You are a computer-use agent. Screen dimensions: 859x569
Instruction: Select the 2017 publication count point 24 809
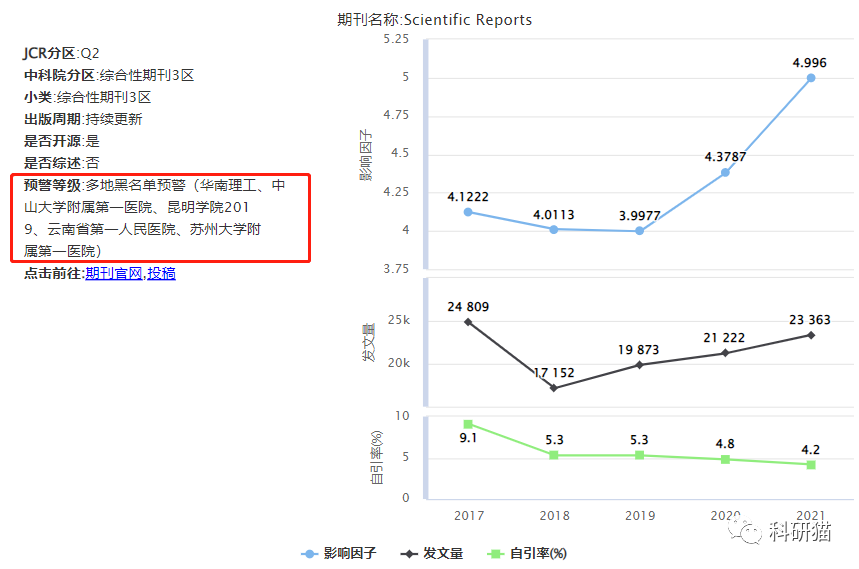[468, 322]
